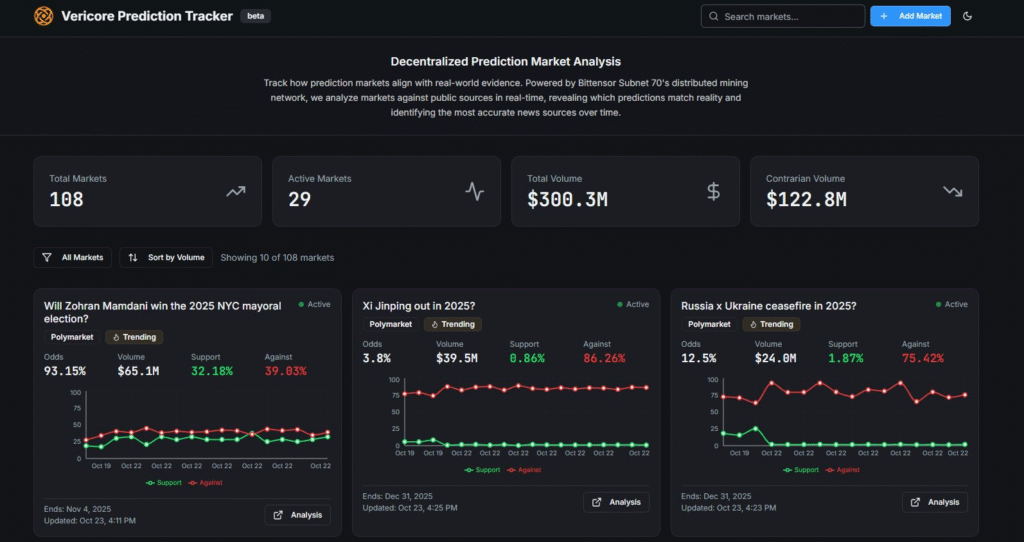Click the Vericore logo icon
This screenshot has height=542, width=1024.
tap(44, 16)
